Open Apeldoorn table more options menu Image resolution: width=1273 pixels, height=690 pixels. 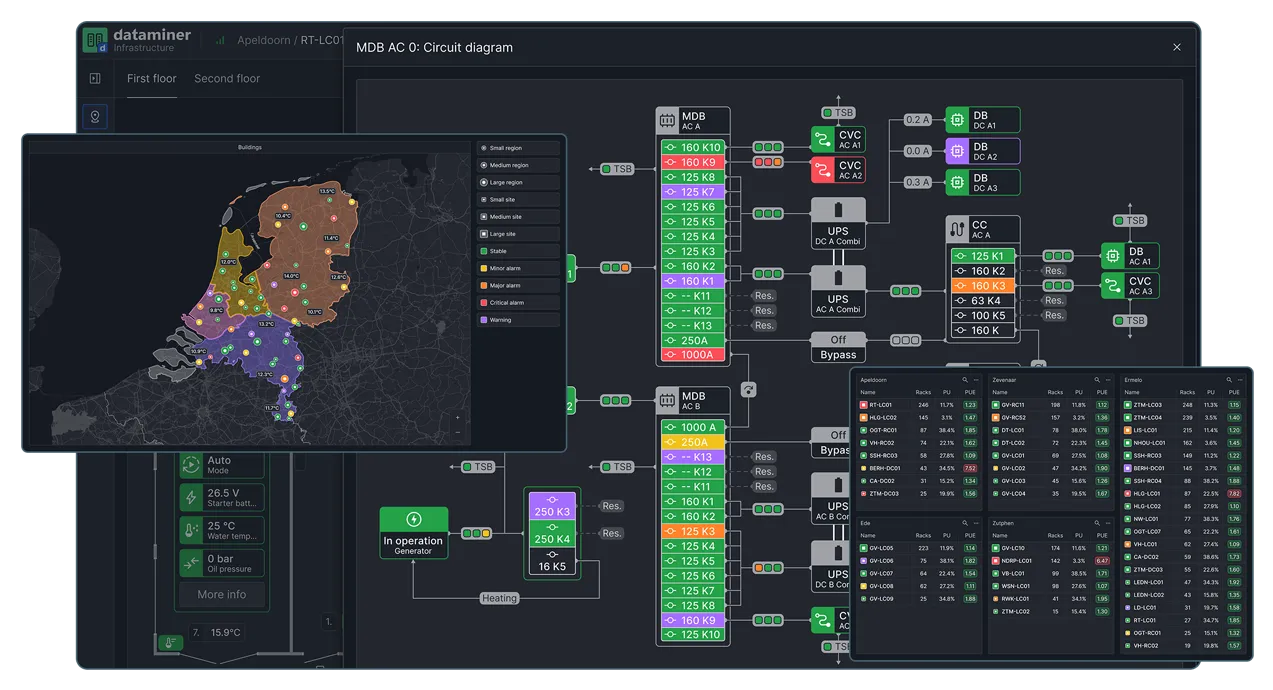point(976,380)
